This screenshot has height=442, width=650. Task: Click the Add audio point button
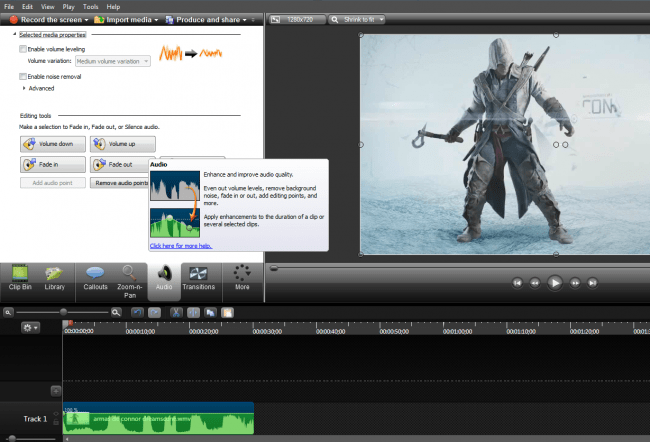click(x=53, y=183)
